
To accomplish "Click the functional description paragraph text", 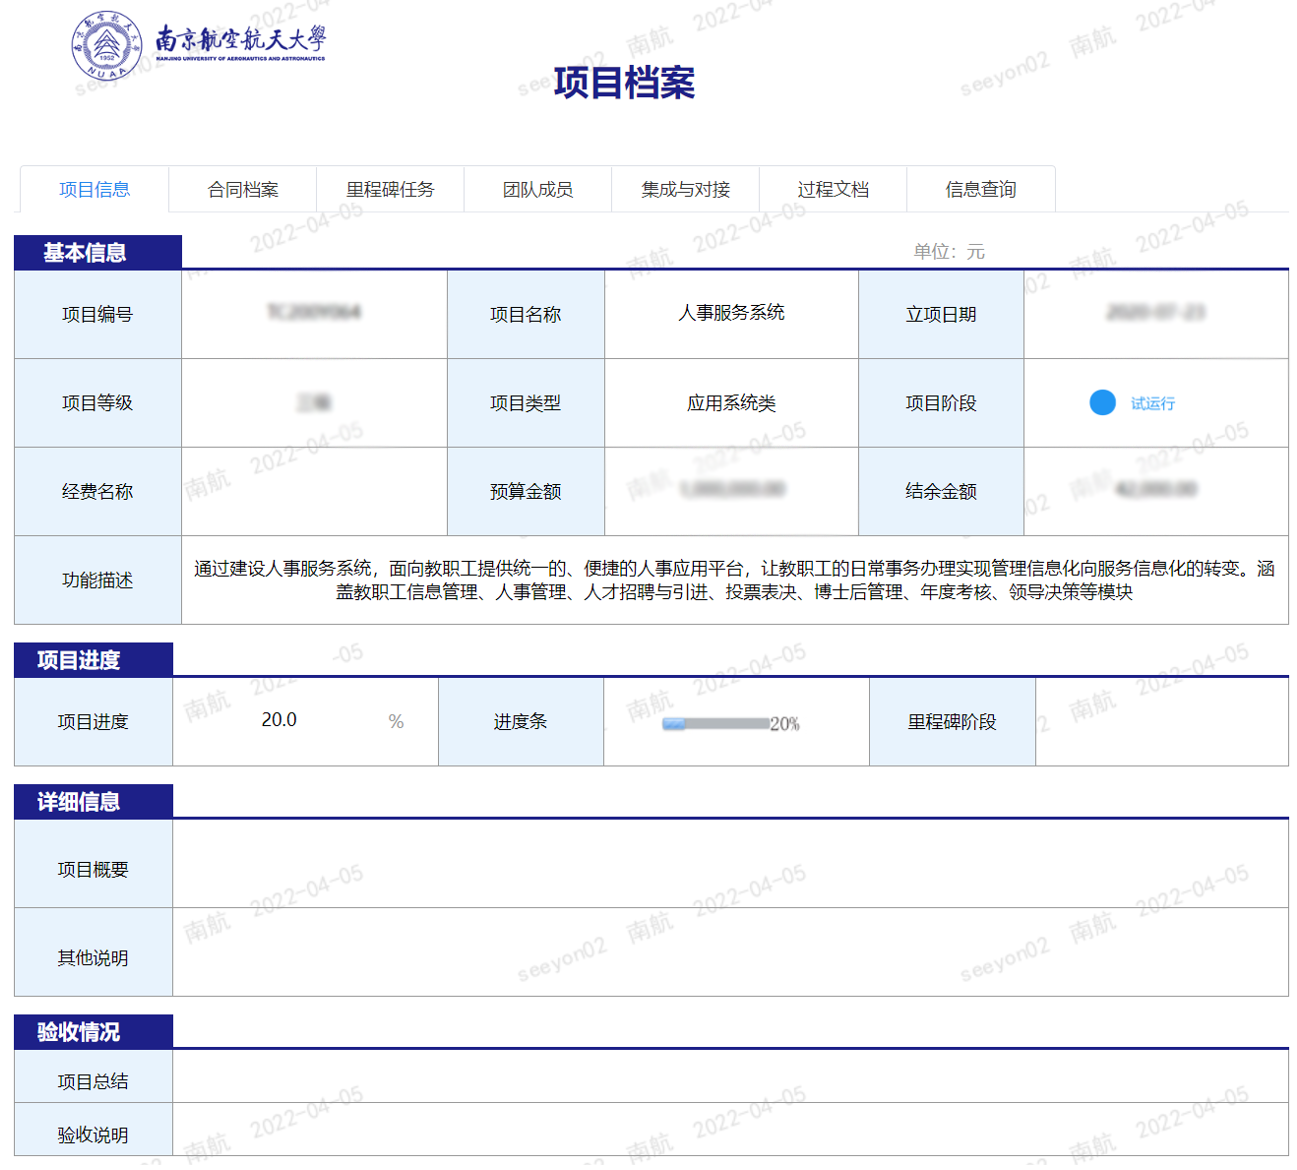I will pyautogui.click(x=734, y=580).
